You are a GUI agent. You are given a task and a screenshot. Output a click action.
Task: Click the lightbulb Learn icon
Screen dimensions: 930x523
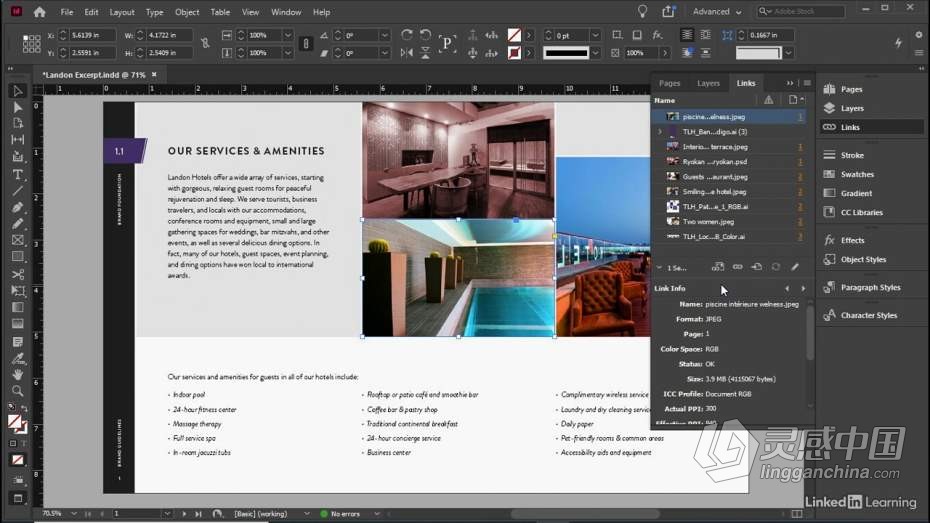pos(642,11)
